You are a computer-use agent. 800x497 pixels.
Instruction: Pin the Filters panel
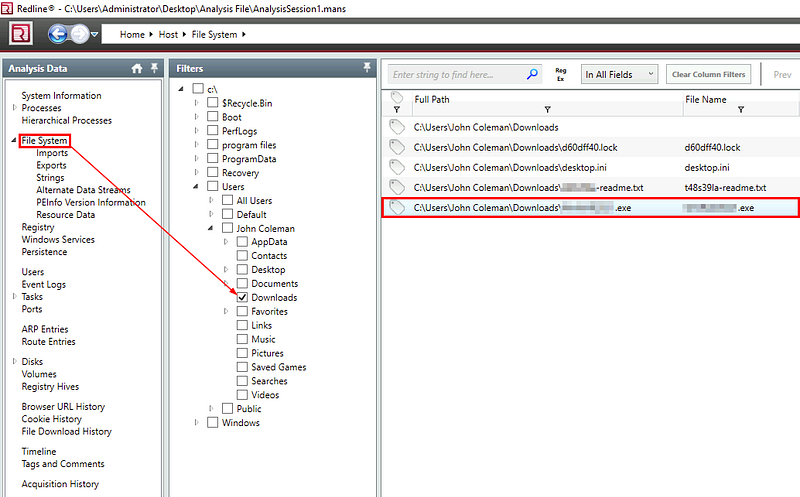click(366, 67)
